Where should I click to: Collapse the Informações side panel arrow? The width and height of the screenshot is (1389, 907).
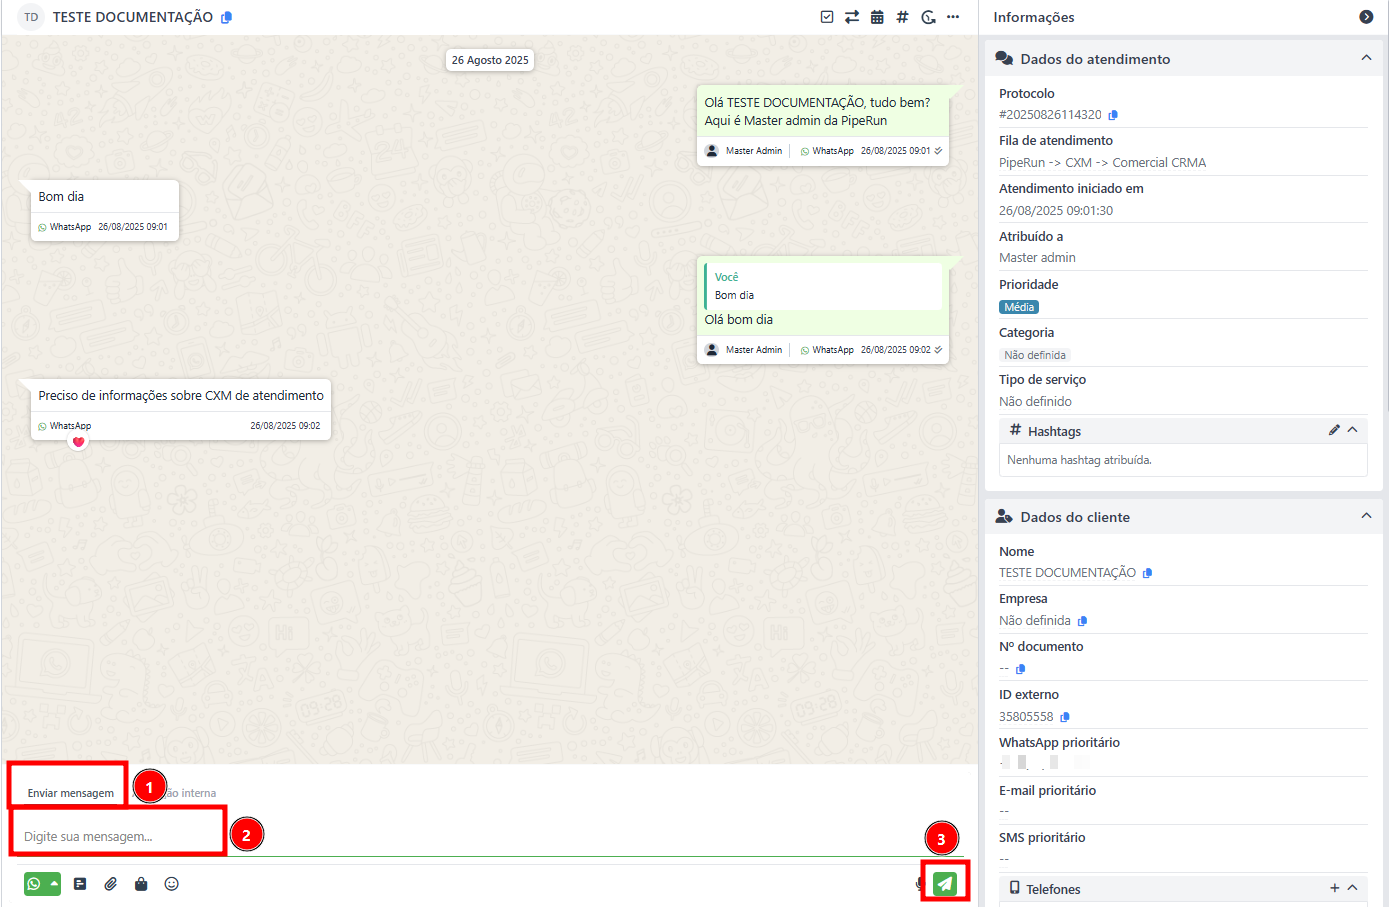pos(1366,17)
